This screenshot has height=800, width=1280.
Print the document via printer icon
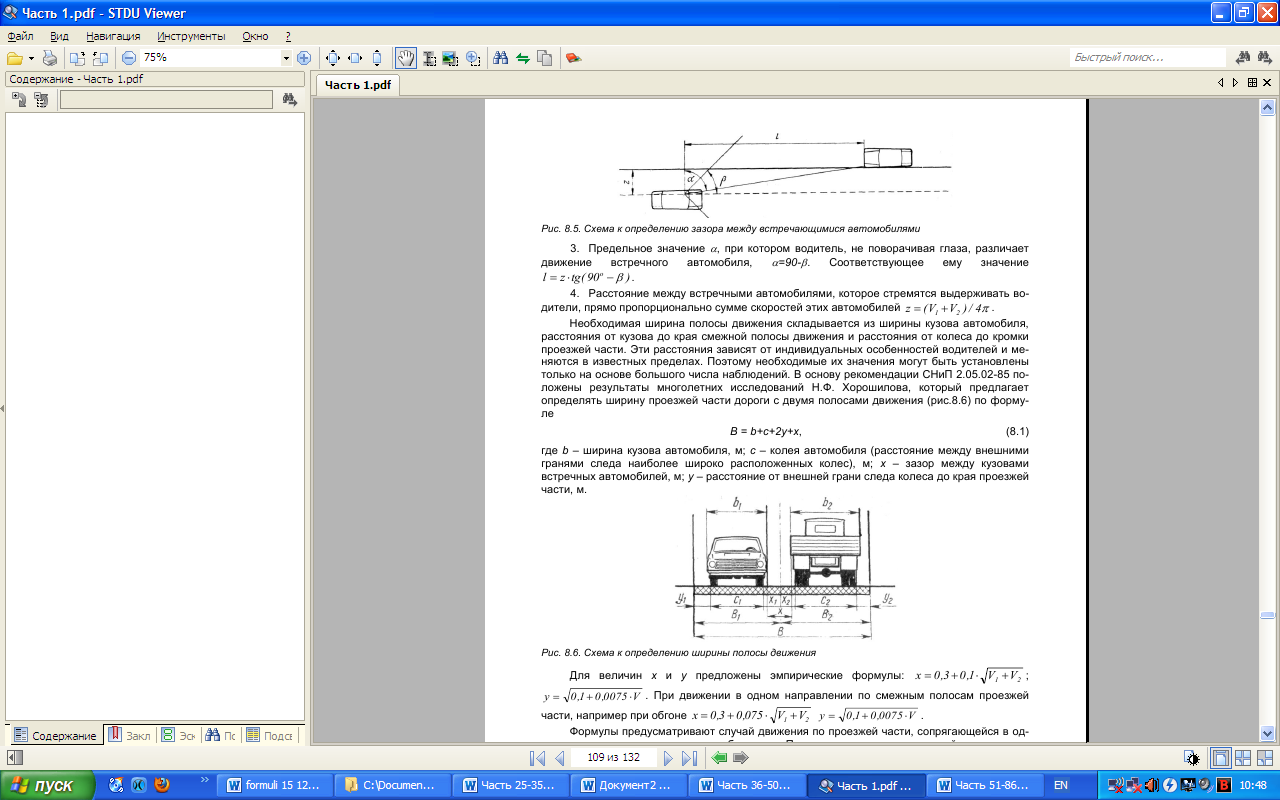(49, 58)
